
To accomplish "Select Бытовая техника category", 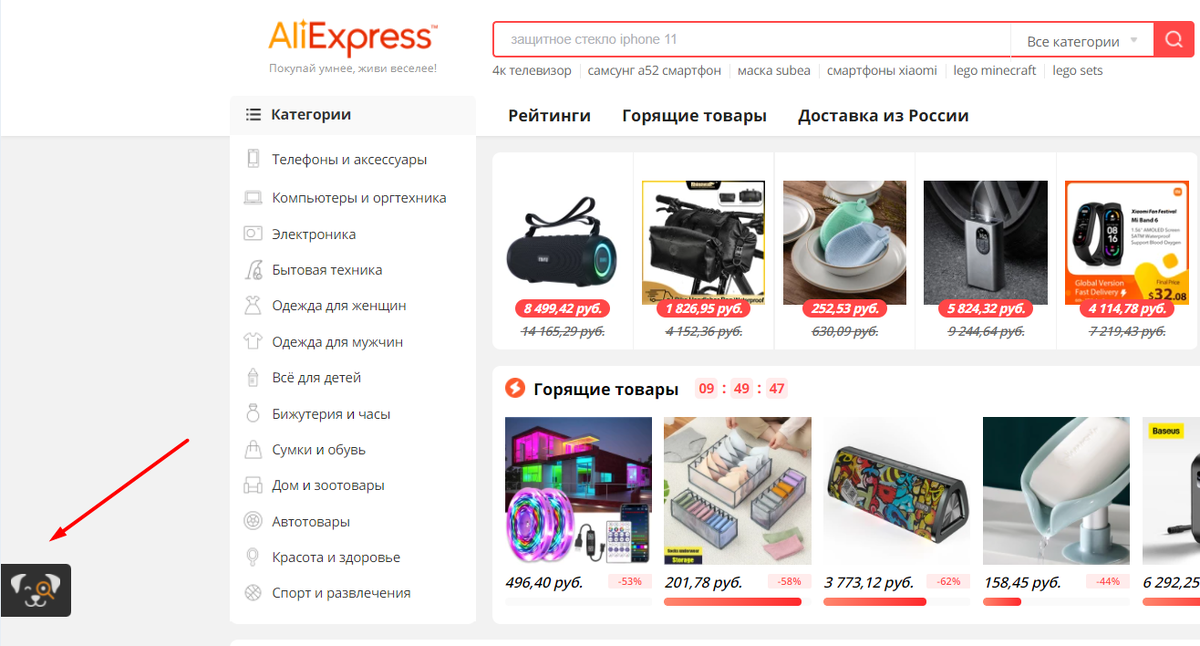I will (327, 270).
